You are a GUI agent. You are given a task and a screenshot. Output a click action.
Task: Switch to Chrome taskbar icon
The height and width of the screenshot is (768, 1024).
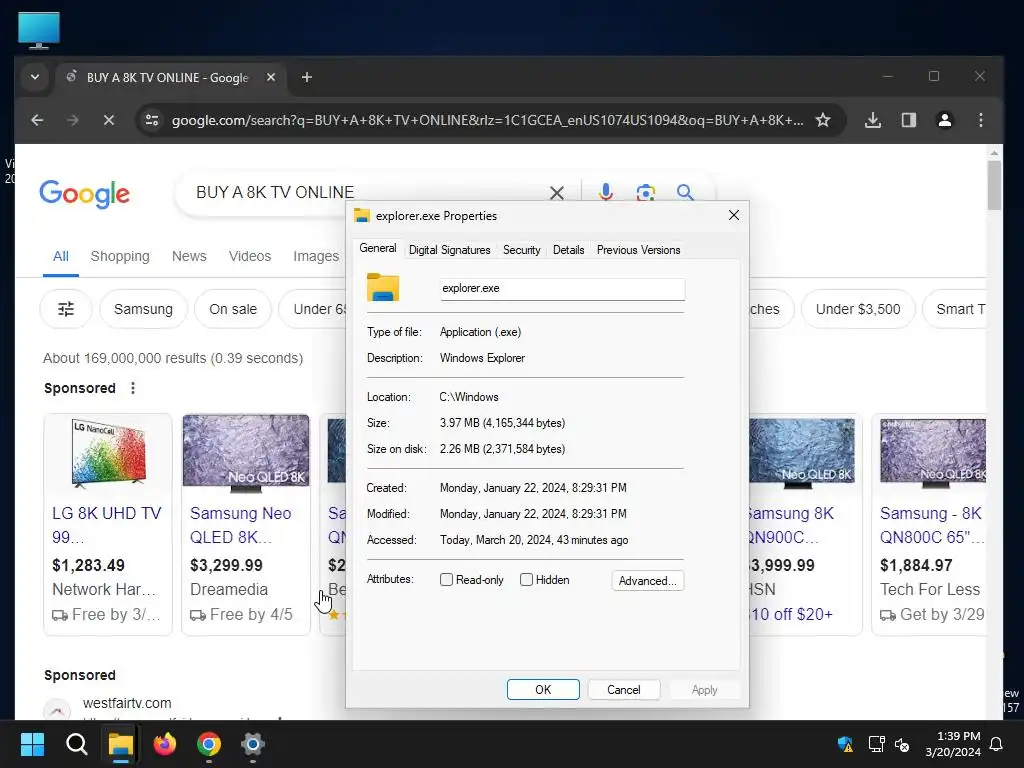coord(209,744)
